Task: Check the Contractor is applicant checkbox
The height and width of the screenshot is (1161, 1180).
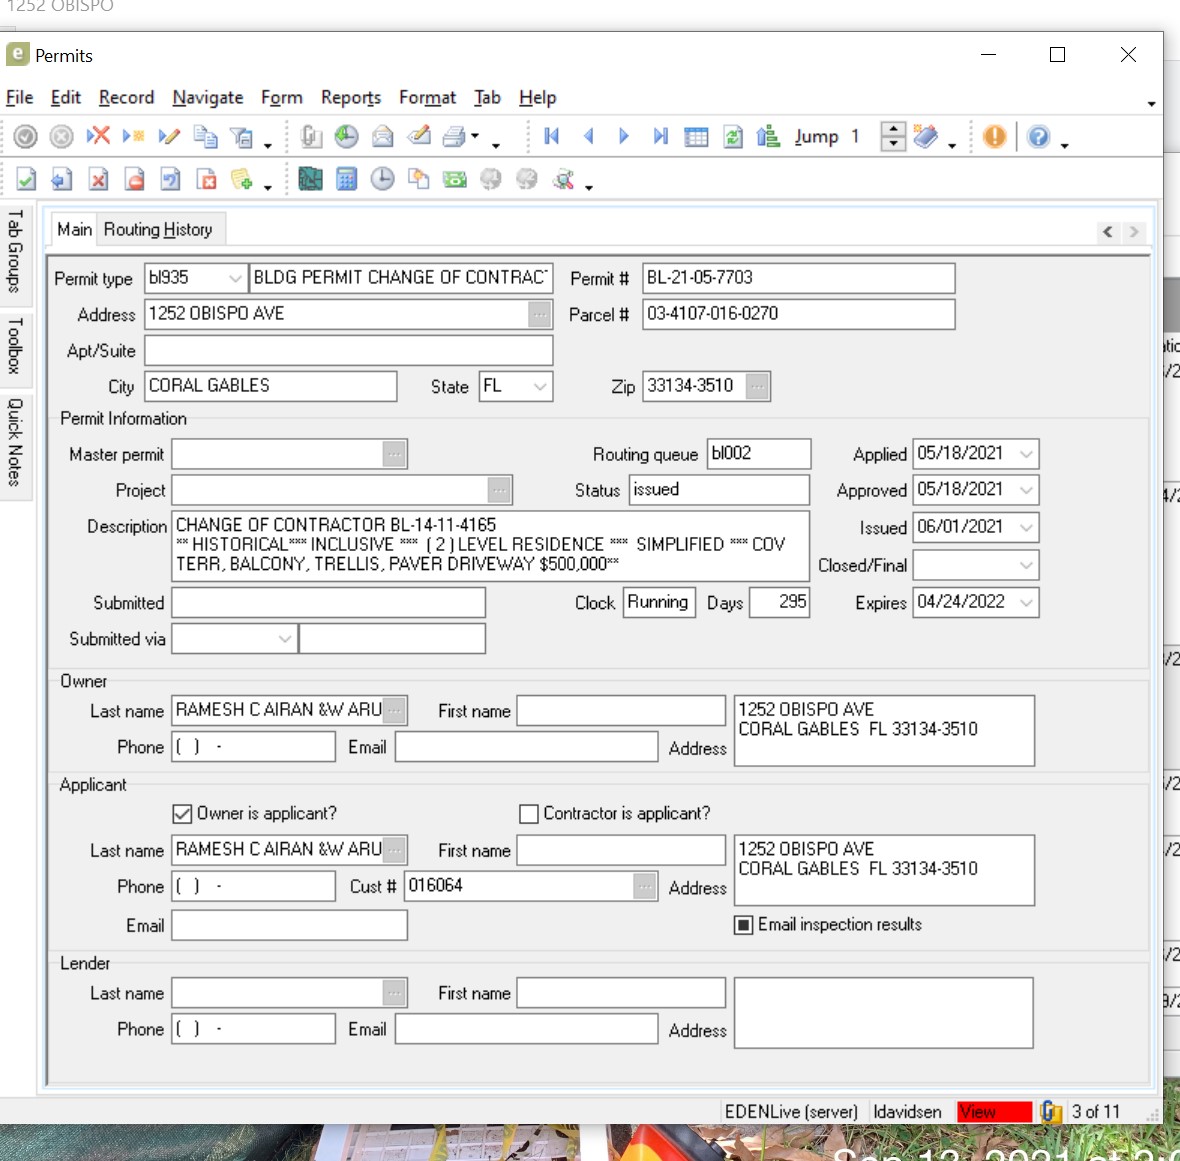Action: point(529,814)
